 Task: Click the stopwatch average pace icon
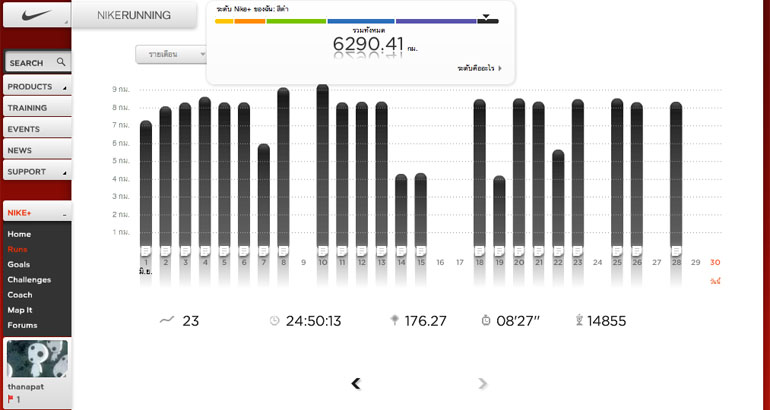(486, 321)
